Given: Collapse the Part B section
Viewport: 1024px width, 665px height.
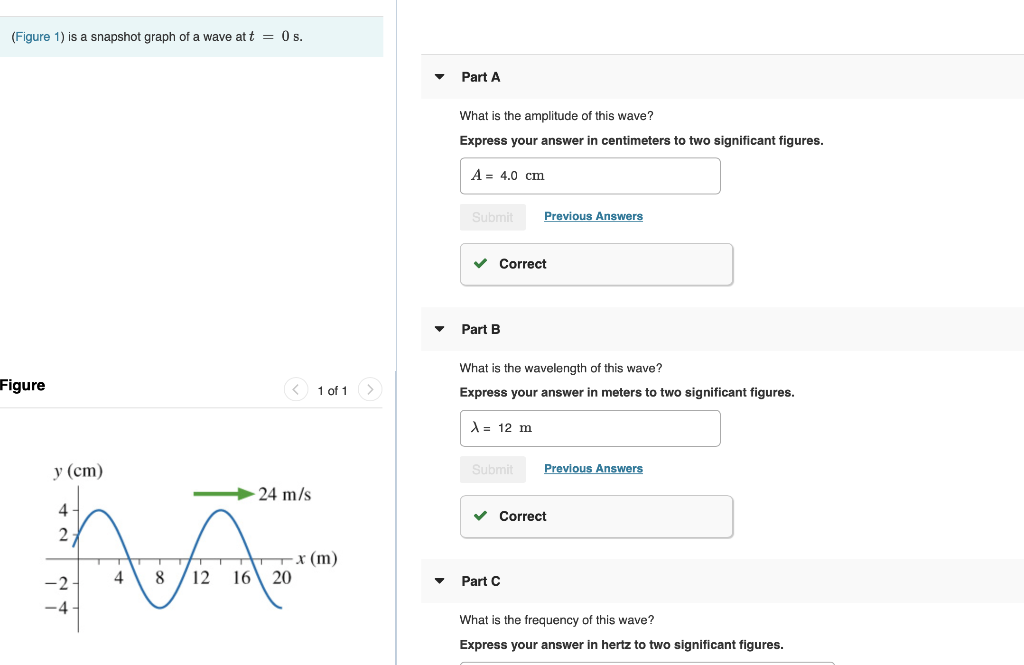Looking at the screenshot, I should pyautogui.click(x=440, y=329).
